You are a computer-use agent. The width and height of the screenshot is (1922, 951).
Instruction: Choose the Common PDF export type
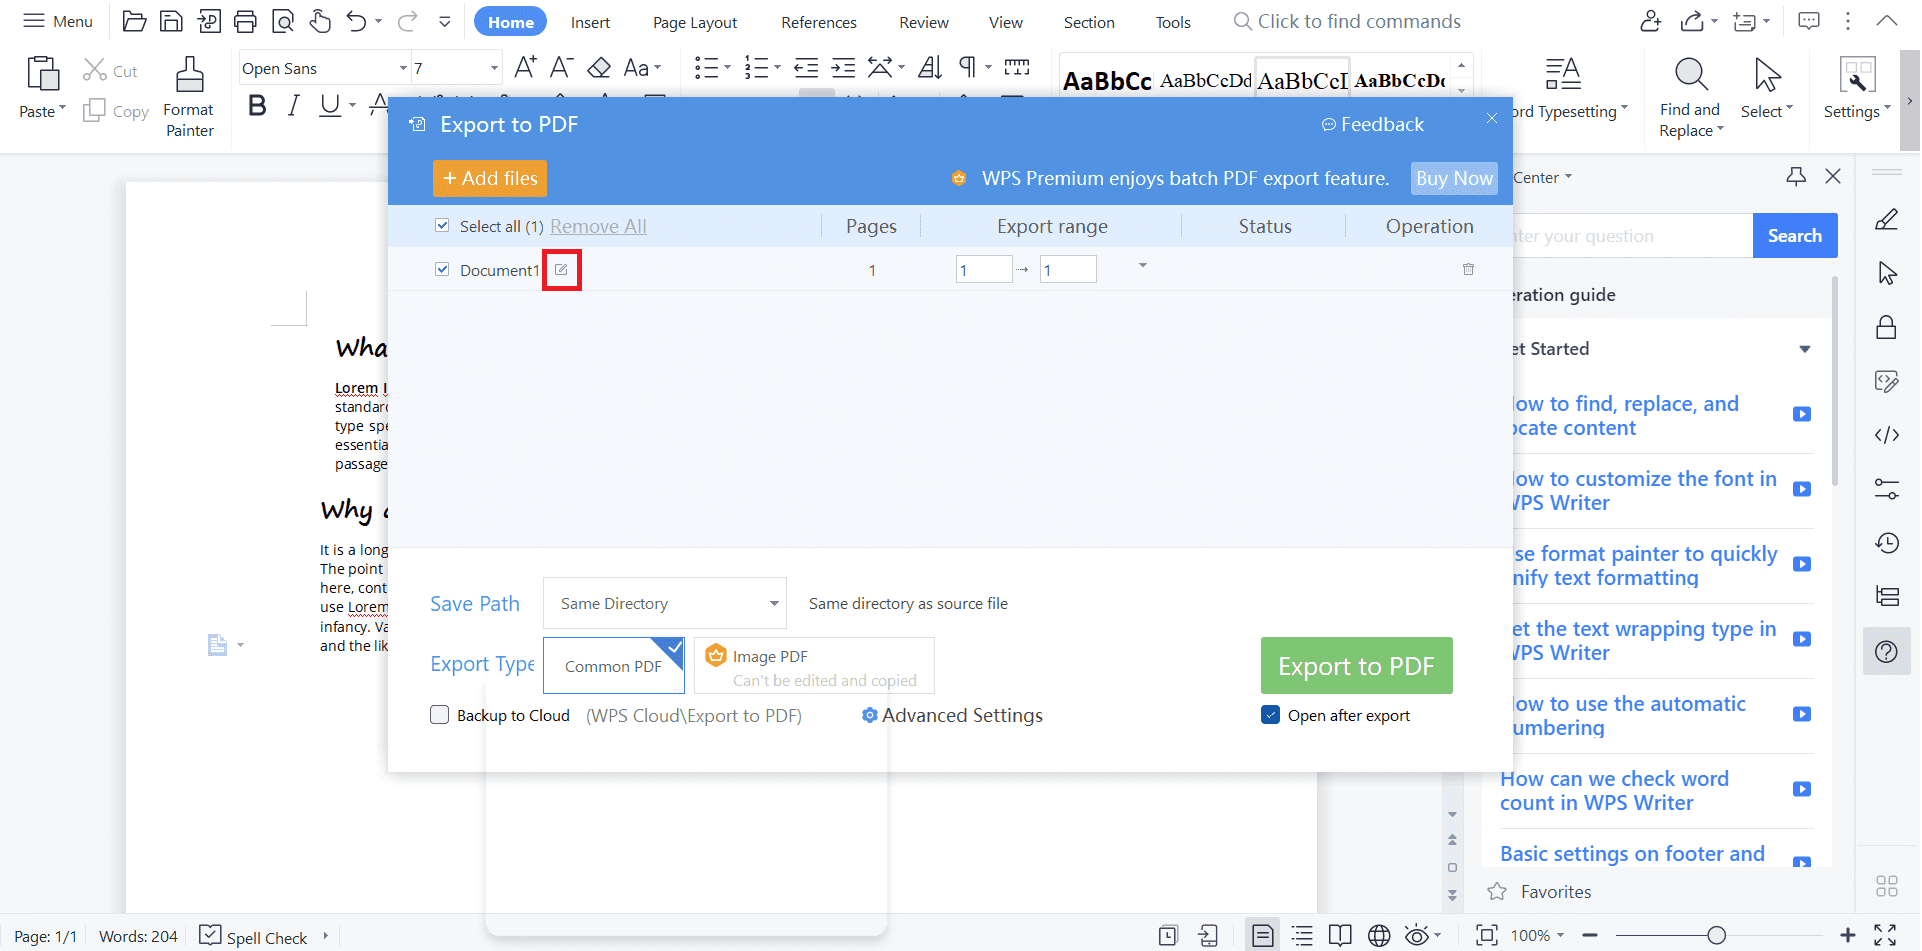614,666
